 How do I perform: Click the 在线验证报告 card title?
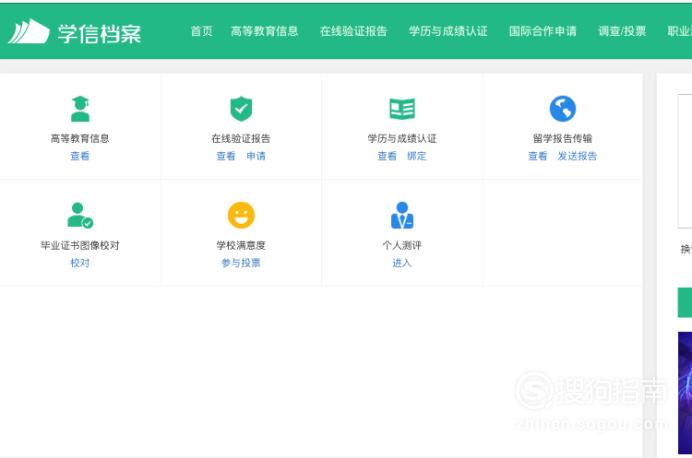(241, 139)
